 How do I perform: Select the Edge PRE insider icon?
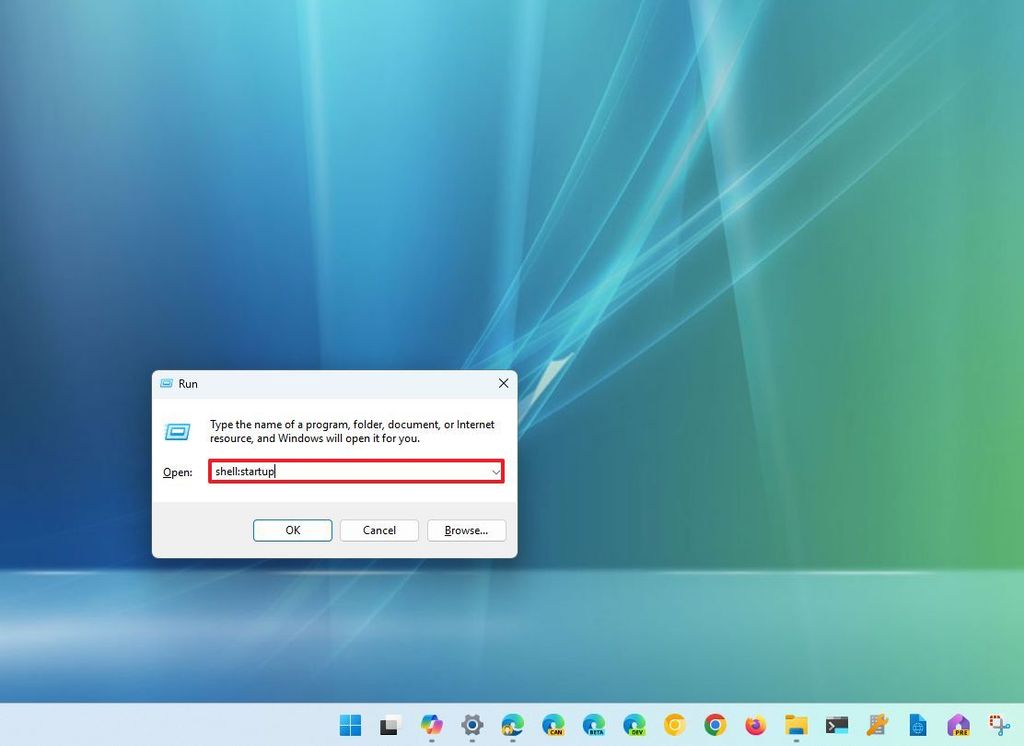956,726
